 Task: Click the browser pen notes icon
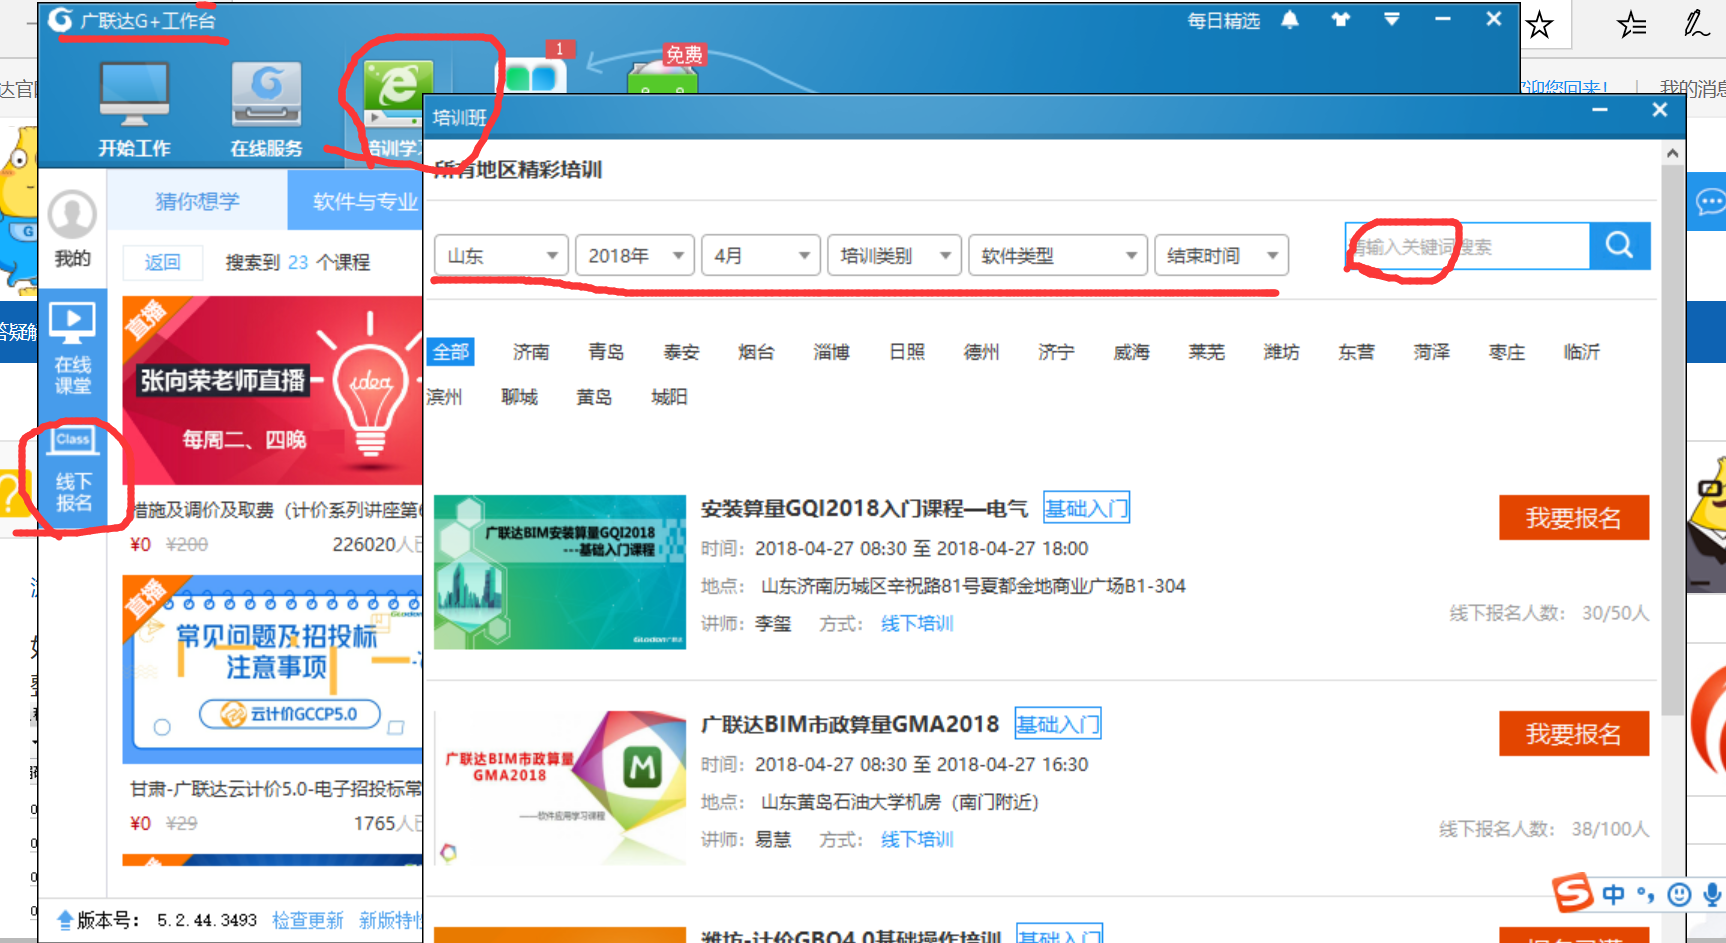coord(1696,24)
